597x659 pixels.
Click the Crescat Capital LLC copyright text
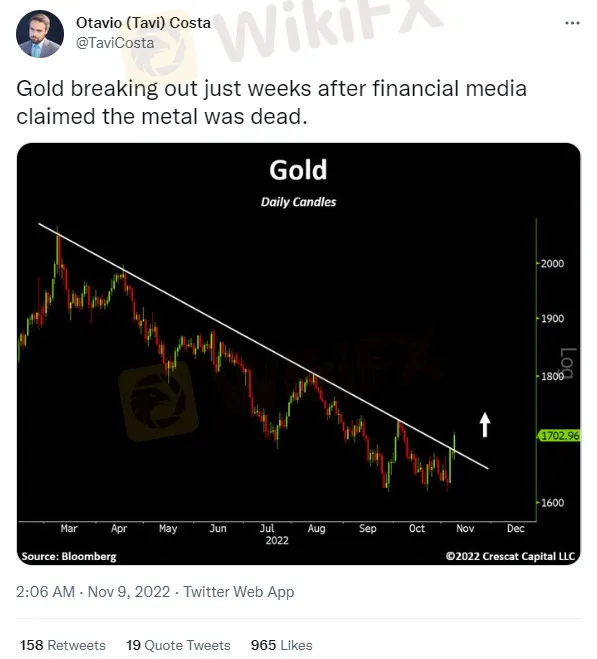tap(510, 556)
